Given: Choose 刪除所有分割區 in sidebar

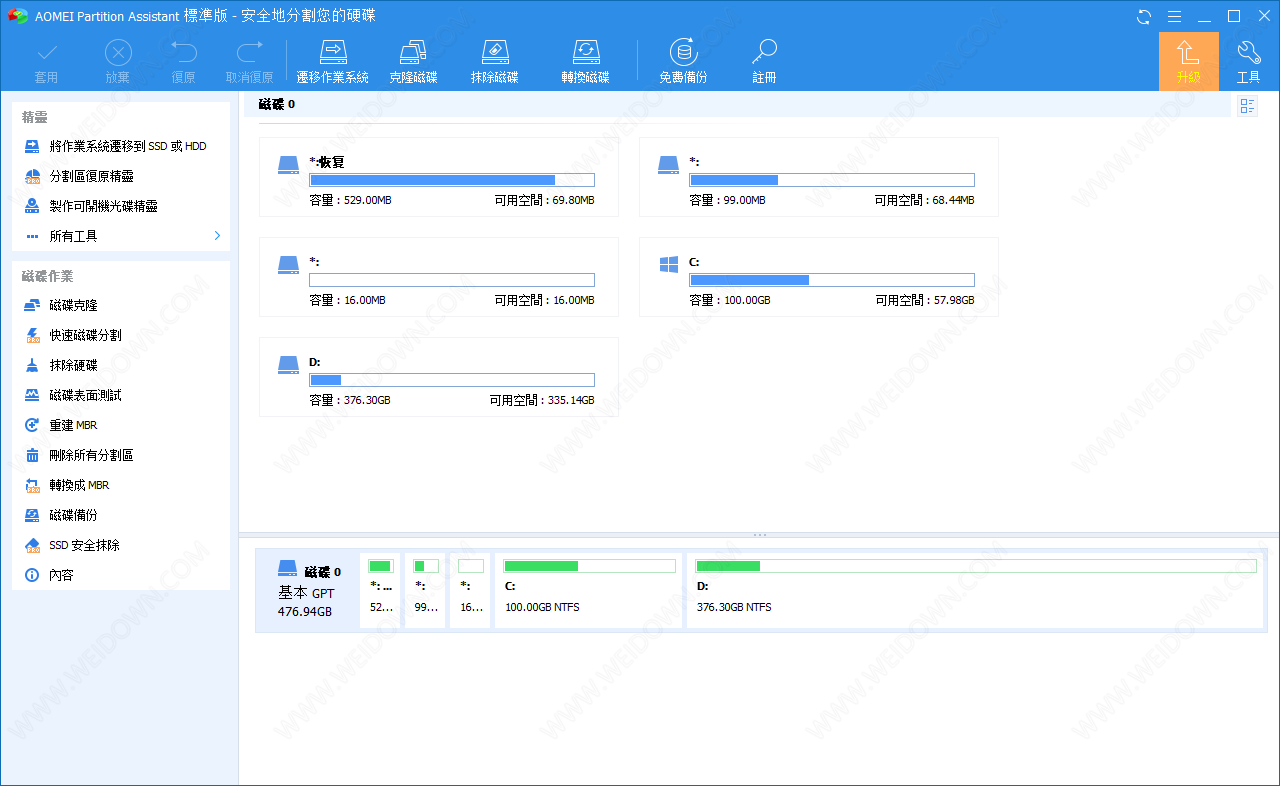Looking at the screenshot, I should click(121, 455).
